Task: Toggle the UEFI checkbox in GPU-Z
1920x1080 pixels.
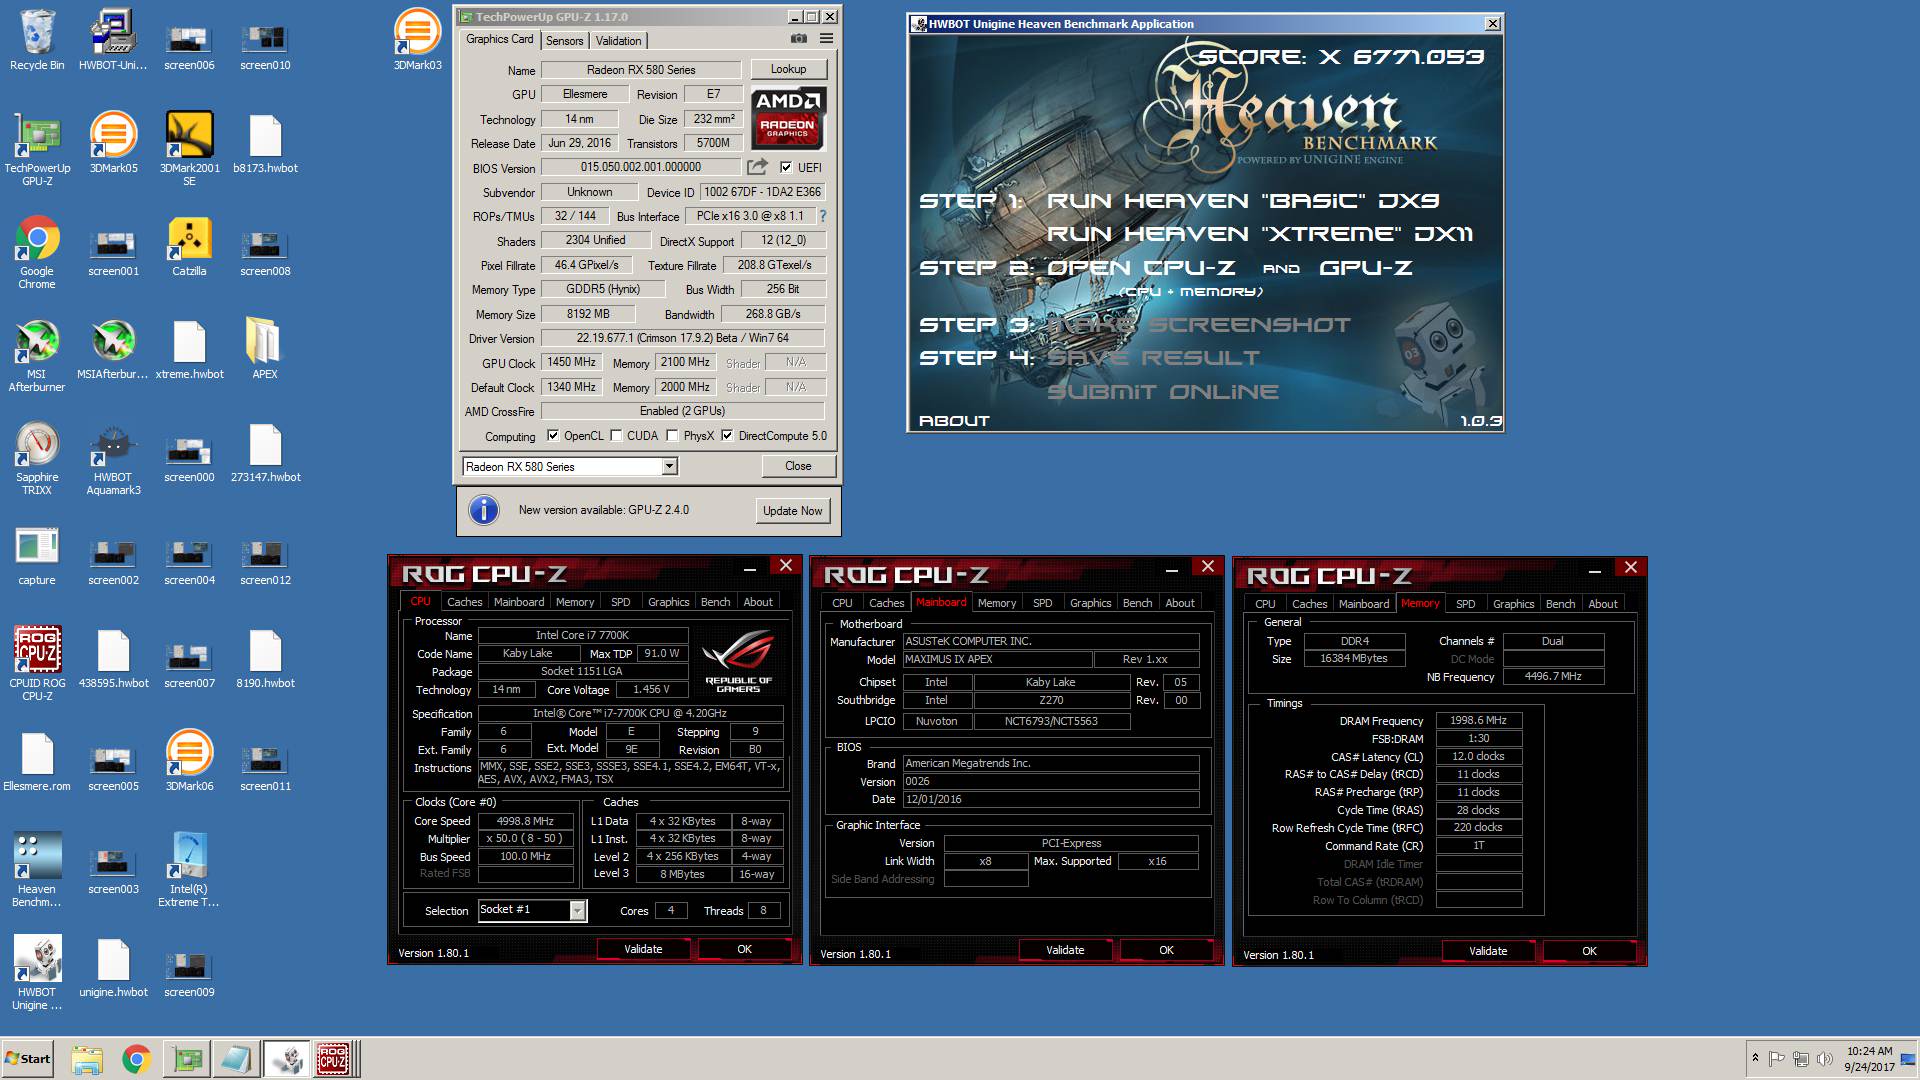Action: (x=786, y=168)
